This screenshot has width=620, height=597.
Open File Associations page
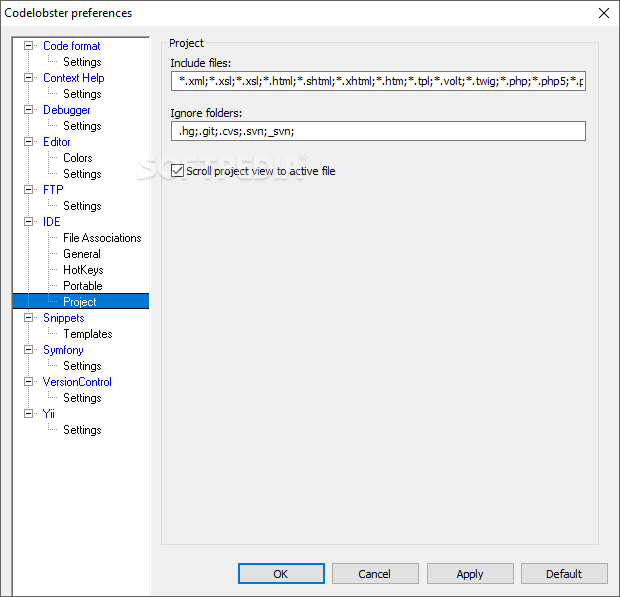(x=102, y=238)
